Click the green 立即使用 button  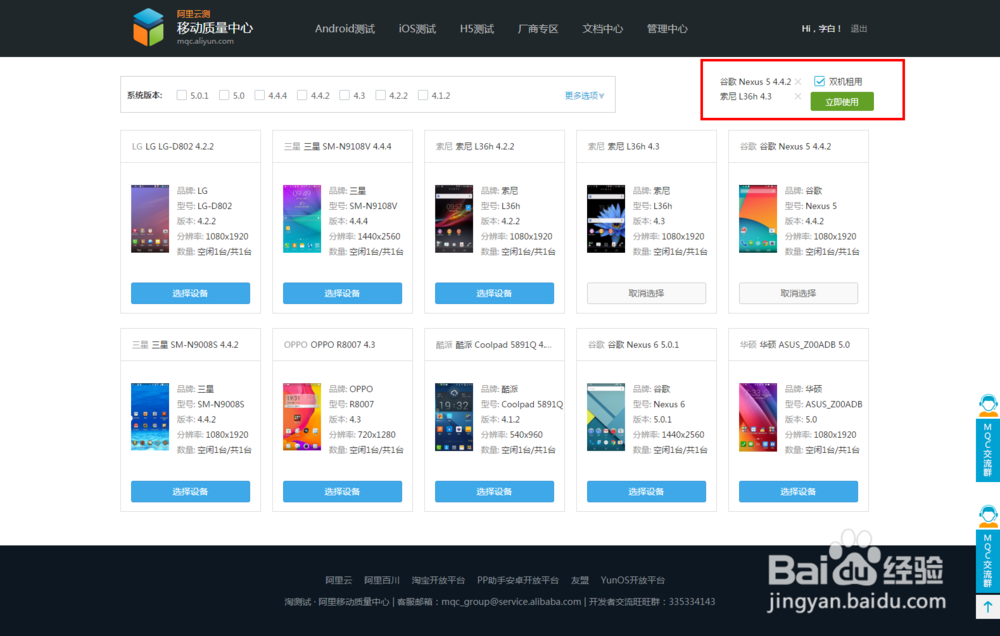click(842, 101)
